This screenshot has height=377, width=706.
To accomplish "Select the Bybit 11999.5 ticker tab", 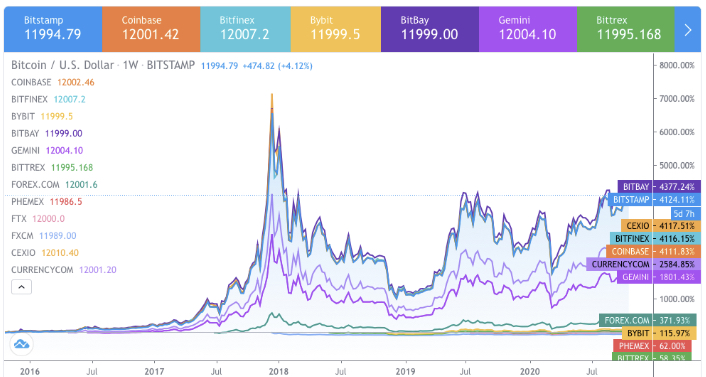I will (x=336, y=29).
